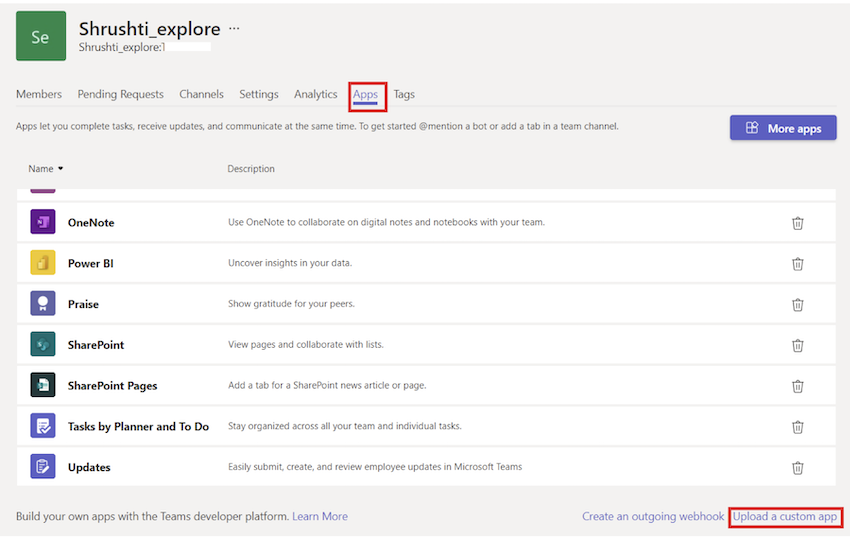The height and width of the screenshot is (538, 850).
Task: Select the SharePoint app name text
Action: point(96,345)
